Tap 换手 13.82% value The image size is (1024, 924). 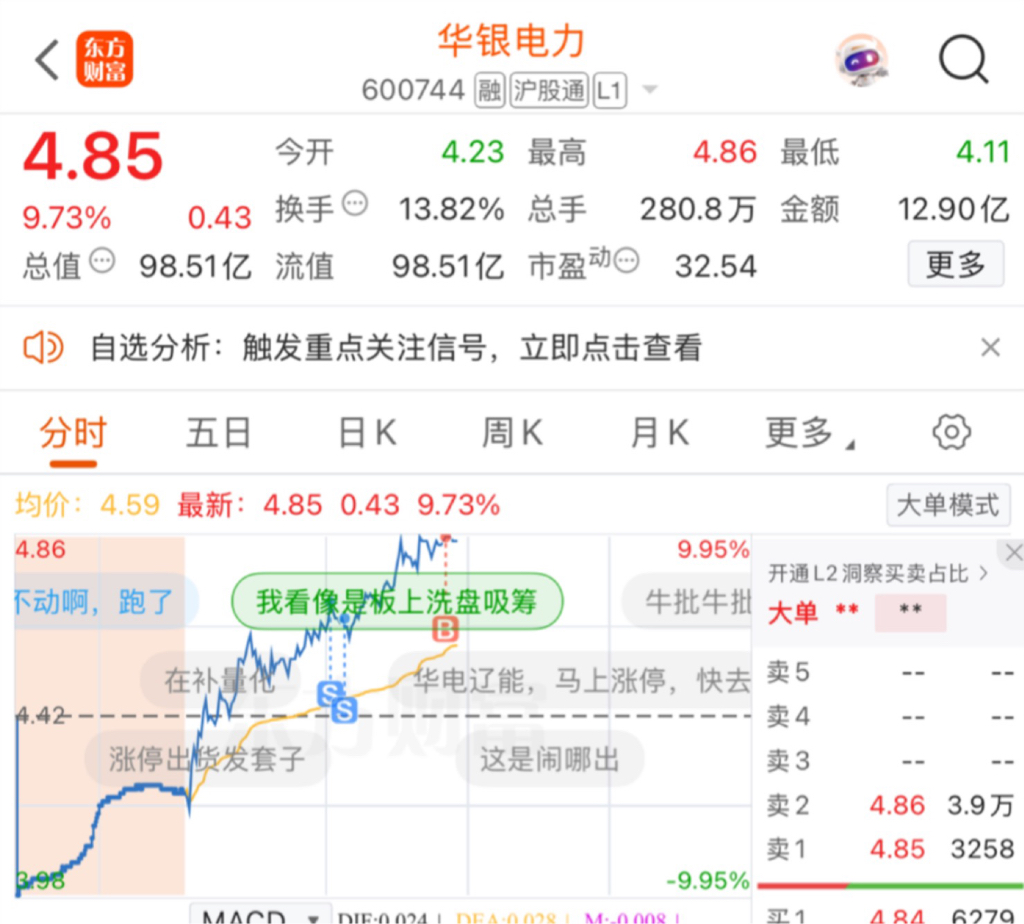click(451, 210)
